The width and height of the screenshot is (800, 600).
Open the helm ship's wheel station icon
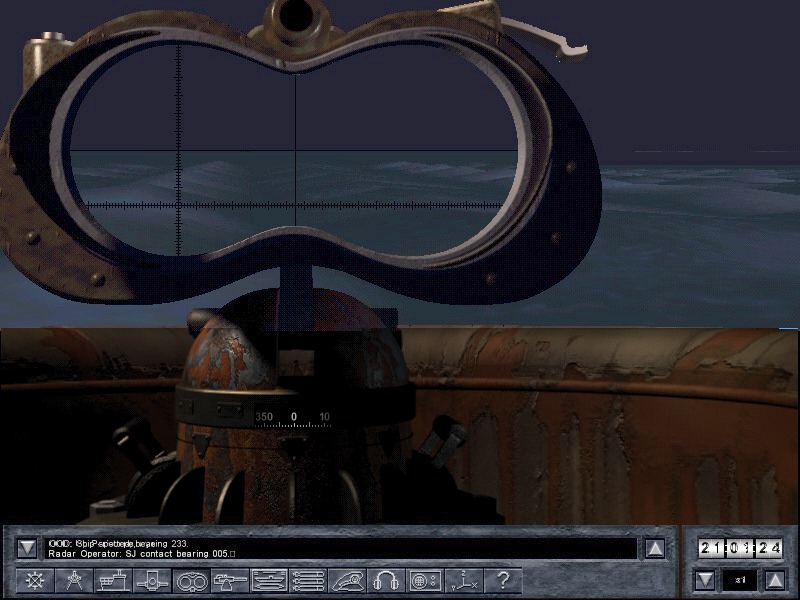point(35,581)
